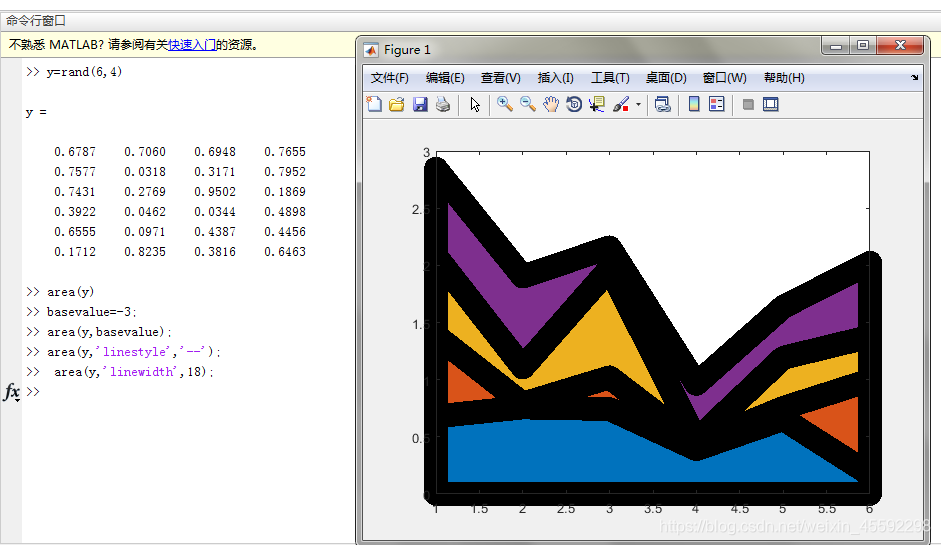Viewport: 941px width, 545px height.
Task: Activate the Pan hand tool
Action: (551, 104)
